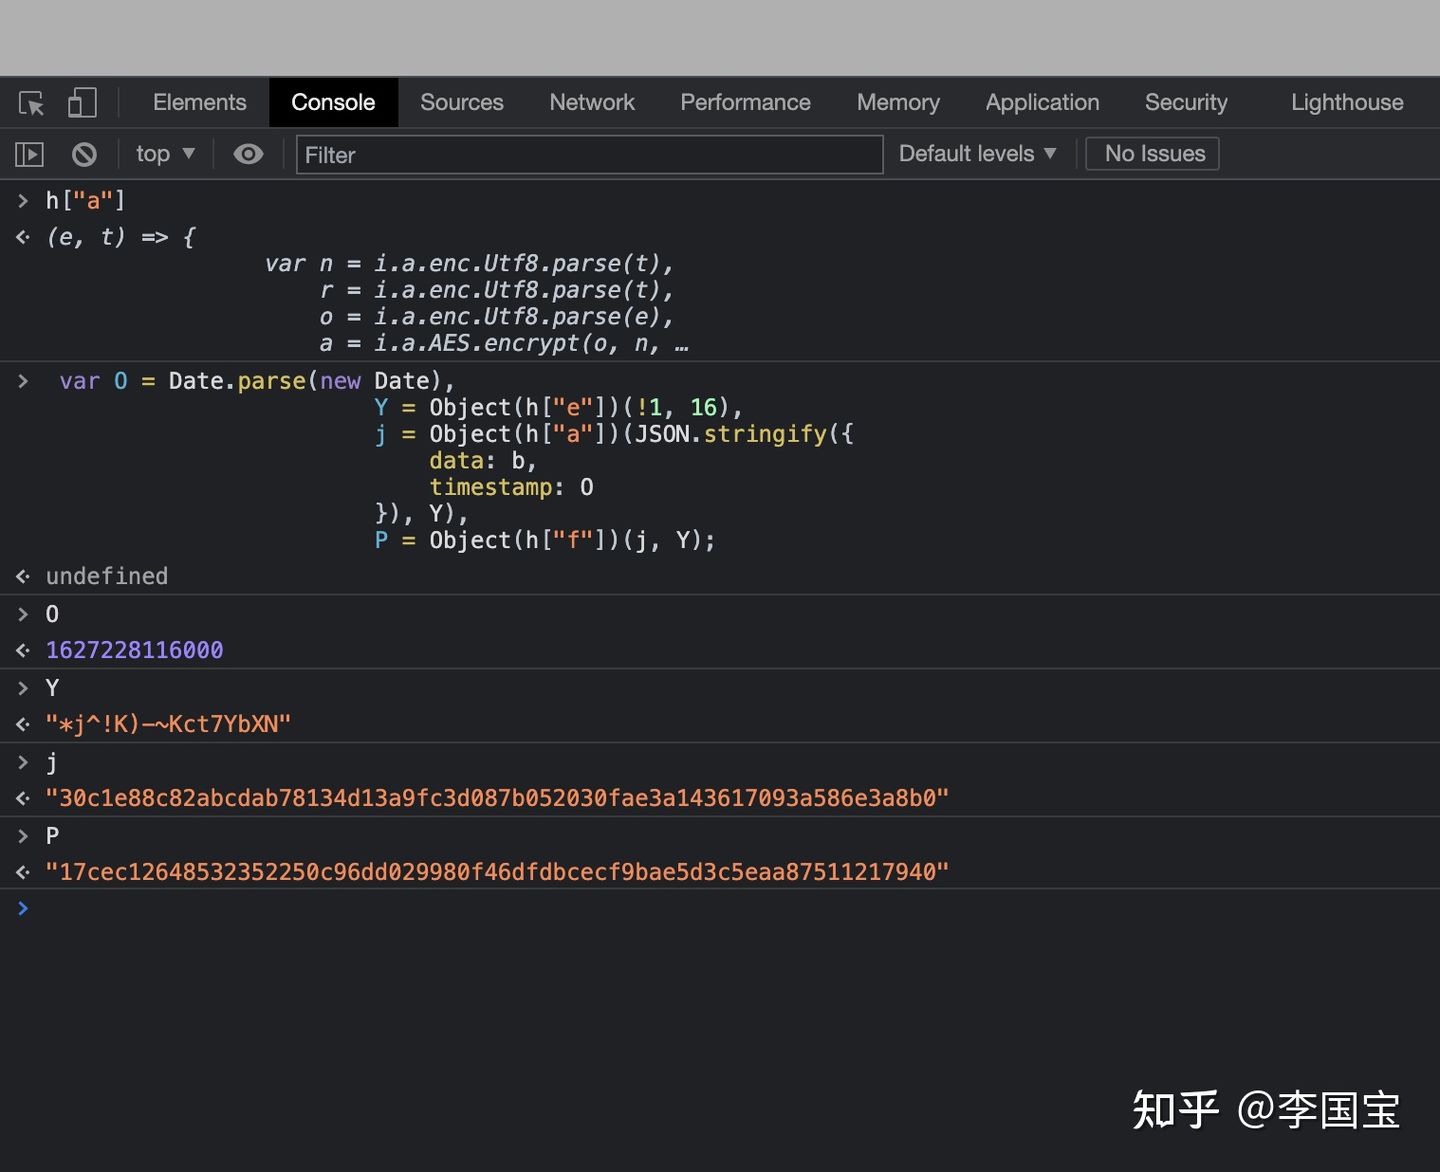Click the single-letter P input entry
The width and height of the screenshot is (1440, 1172).
tap(52, 837)
